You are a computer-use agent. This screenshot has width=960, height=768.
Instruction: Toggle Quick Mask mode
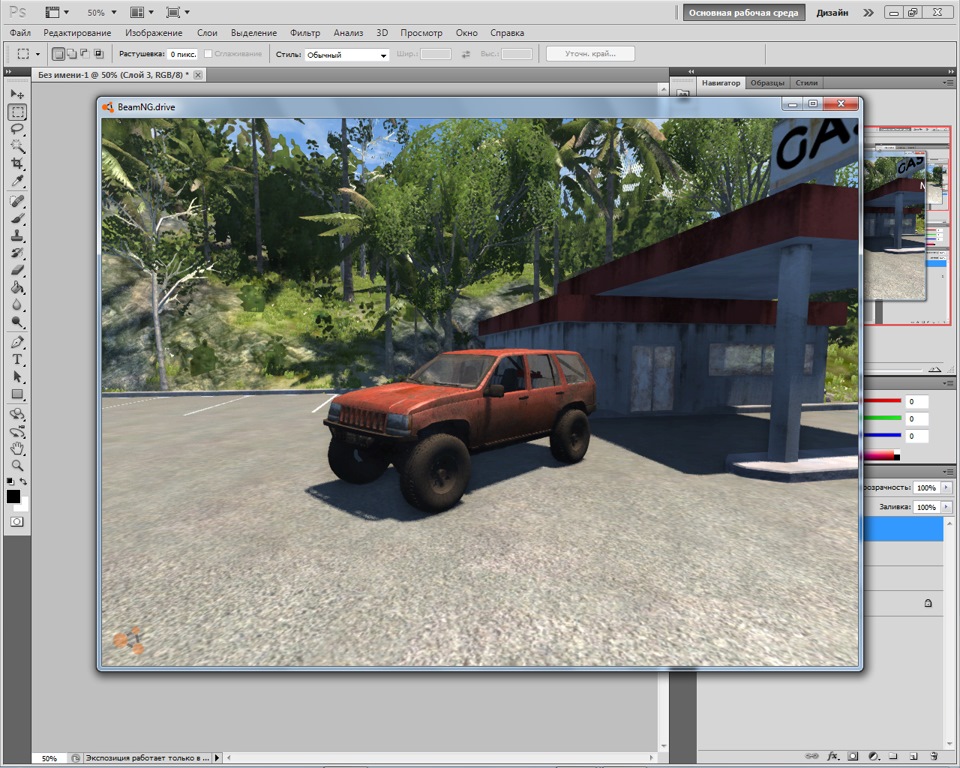pos(17,522)
